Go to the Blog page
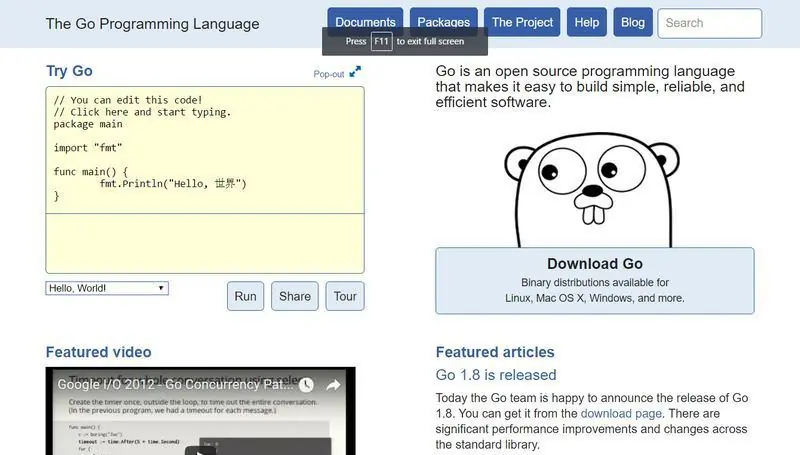 click(633, 22)
